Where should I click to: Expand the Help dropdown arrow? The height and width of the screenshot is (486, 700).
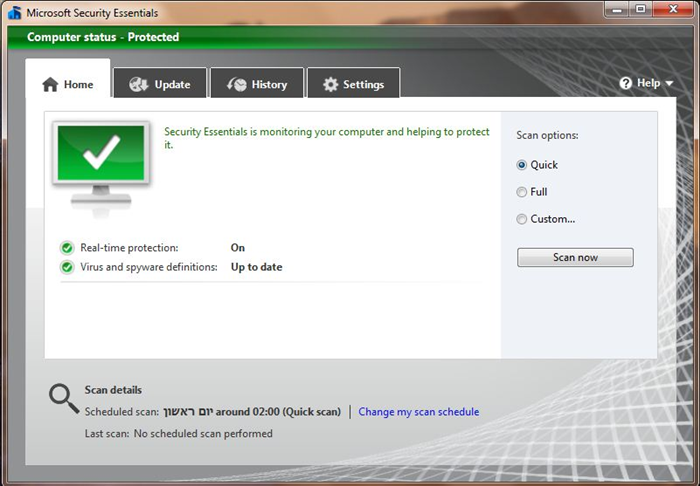coord(669,83)
